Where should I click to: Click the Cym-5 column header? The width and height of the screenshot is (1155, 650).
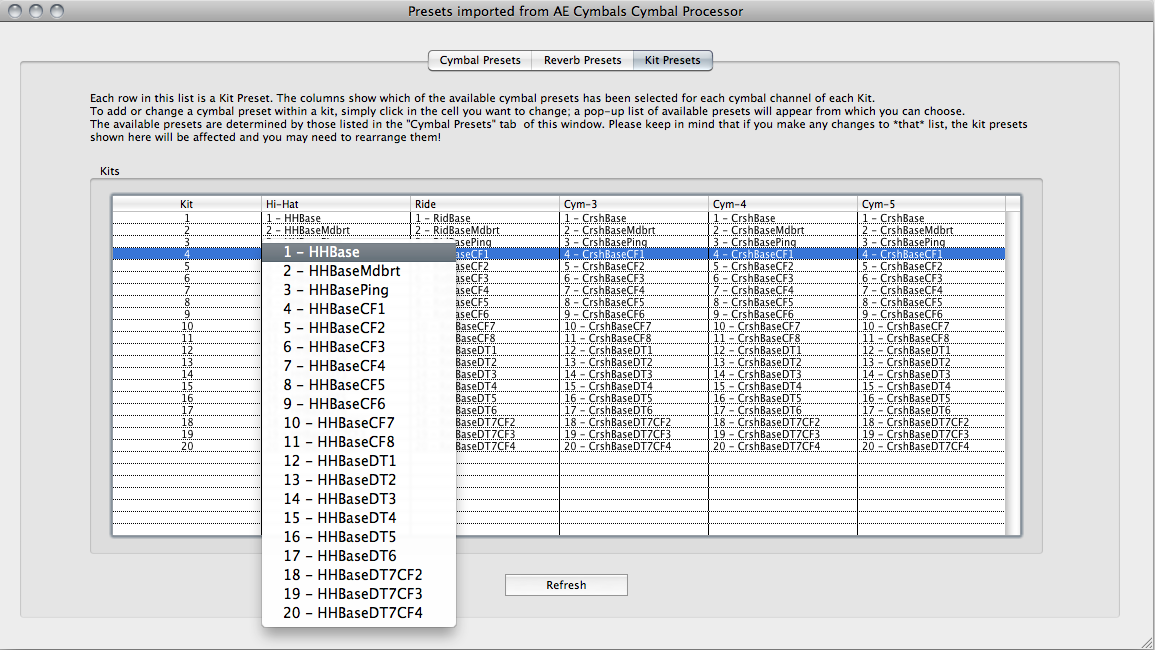pyautogui.click(x=931, y=204)
